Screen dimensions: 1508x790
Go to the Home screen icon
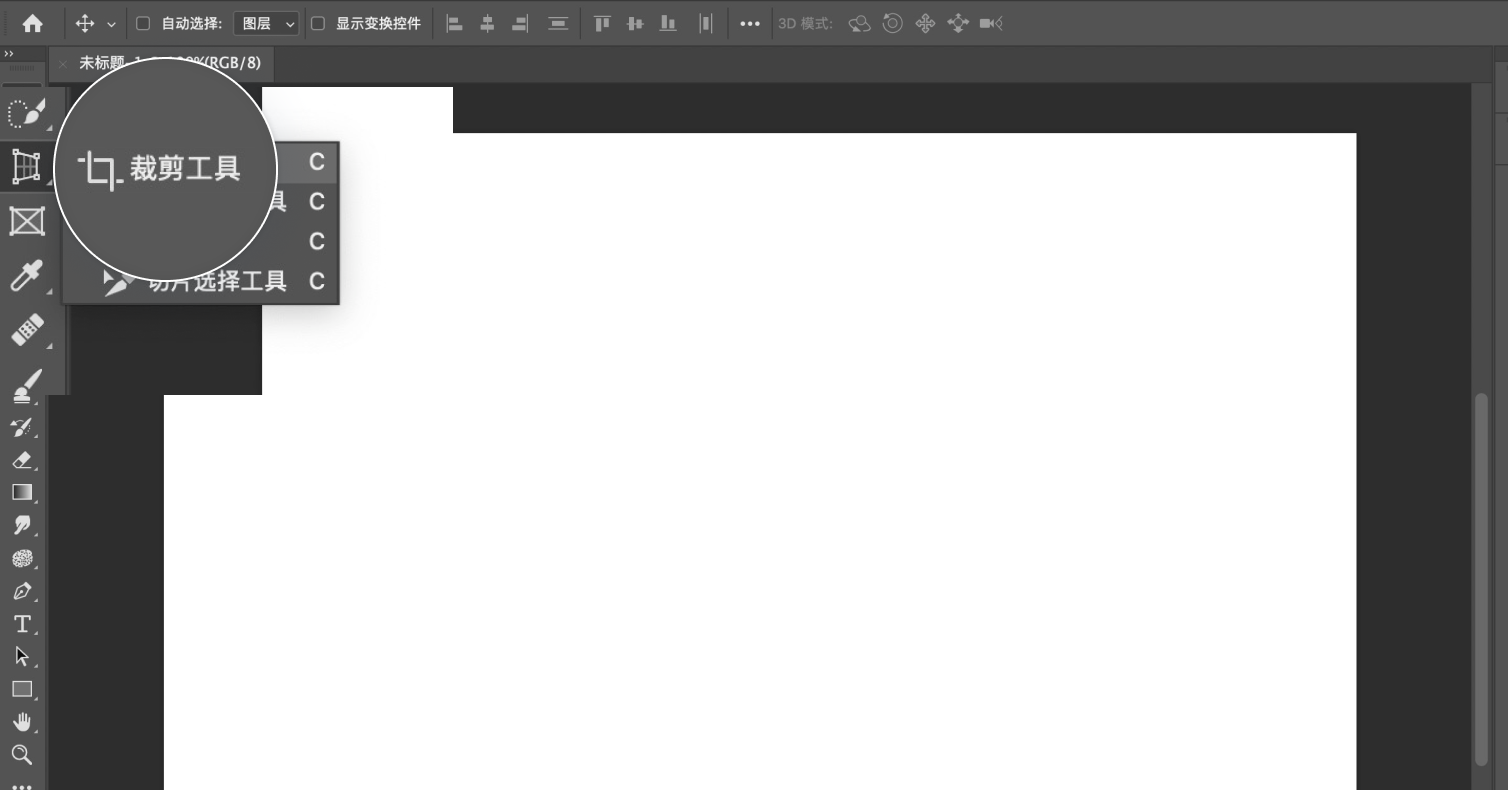[x=33, y=24]
